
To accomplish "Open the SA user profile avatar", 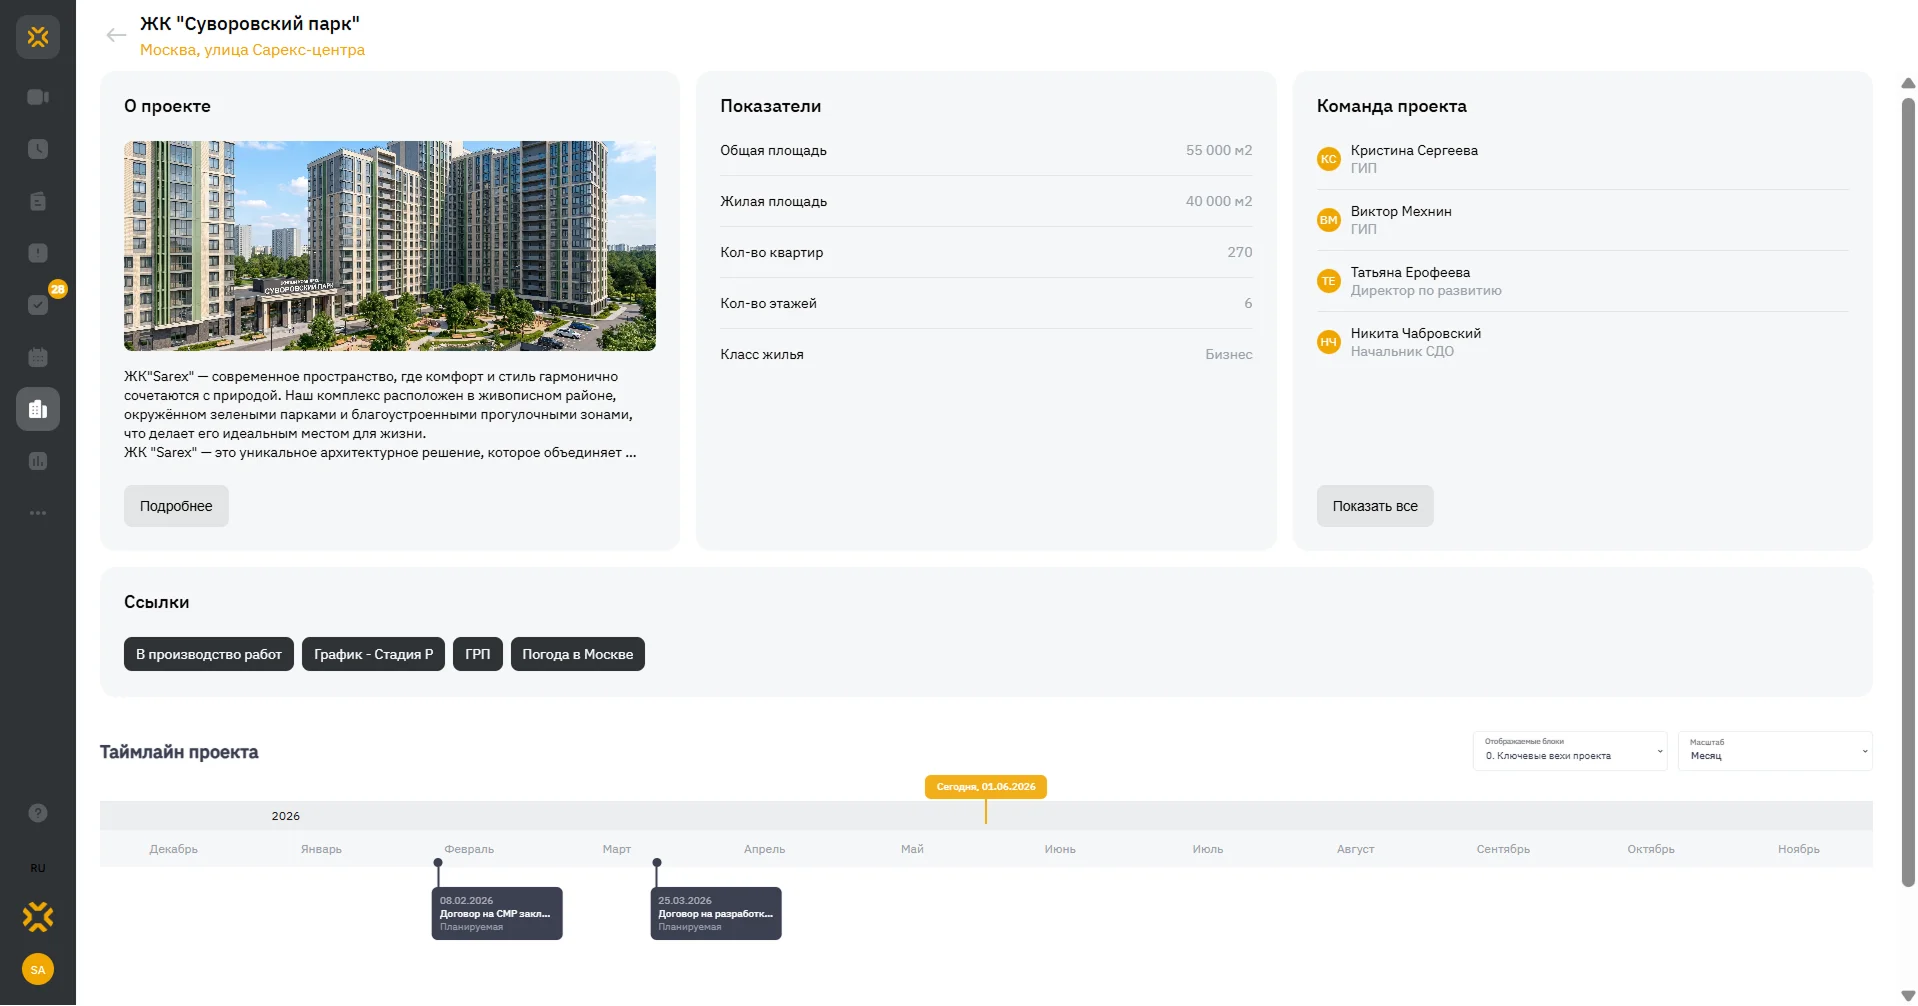I will point(38,969).
